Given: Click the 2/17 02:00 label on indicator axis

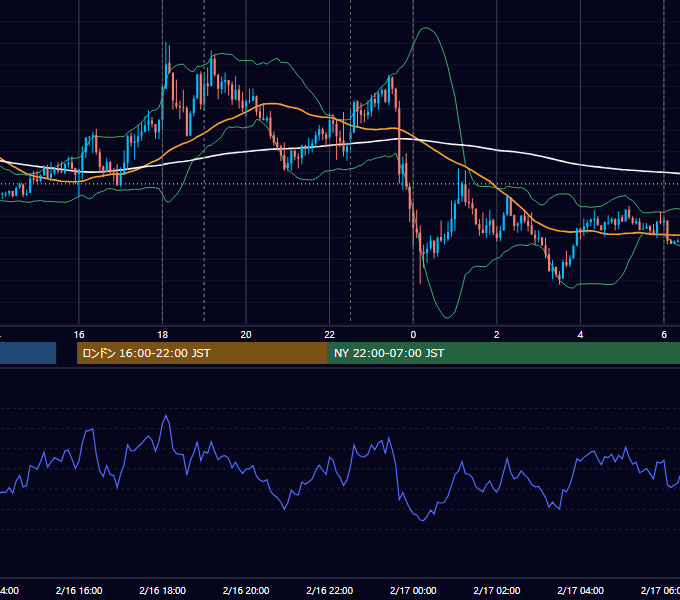Looking at the screenshot, I should (x=497, y=590).
